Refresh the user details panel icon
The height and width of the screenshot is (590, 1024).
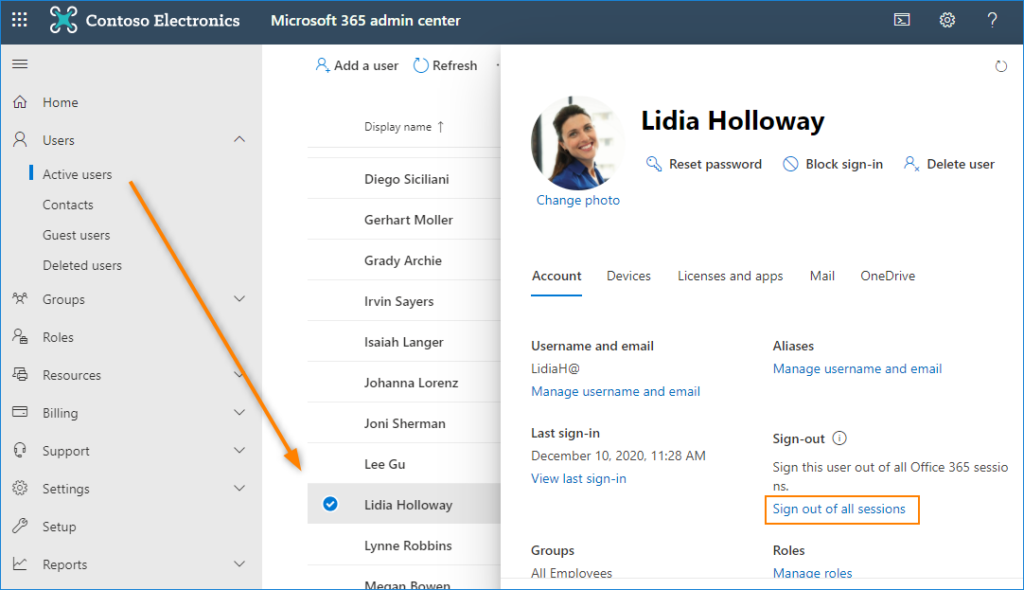[x=1000, y=66]
